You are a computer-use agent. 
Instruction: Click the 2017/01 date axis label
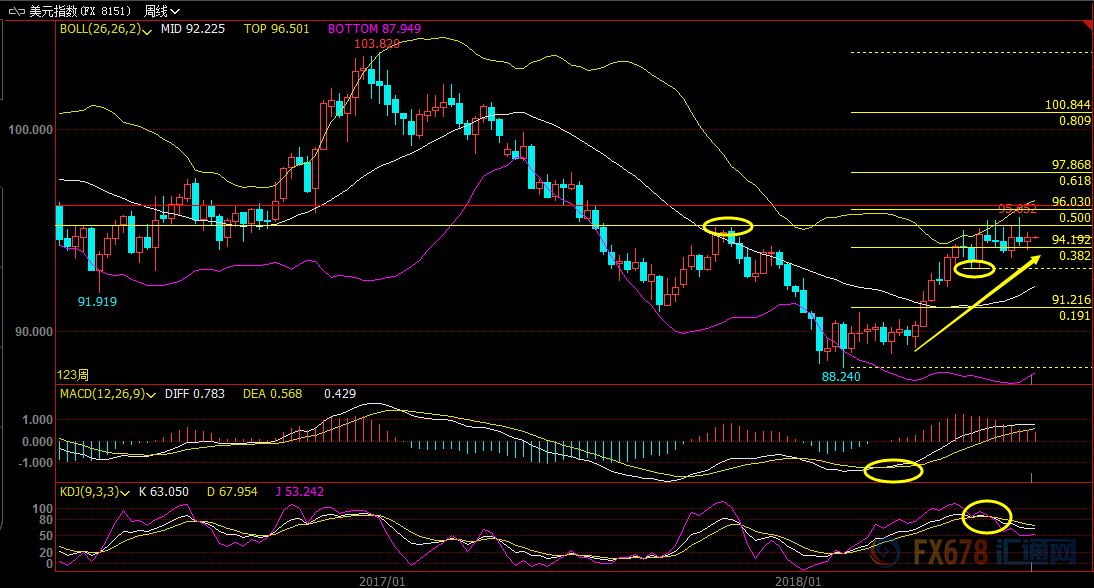(382, 579)
